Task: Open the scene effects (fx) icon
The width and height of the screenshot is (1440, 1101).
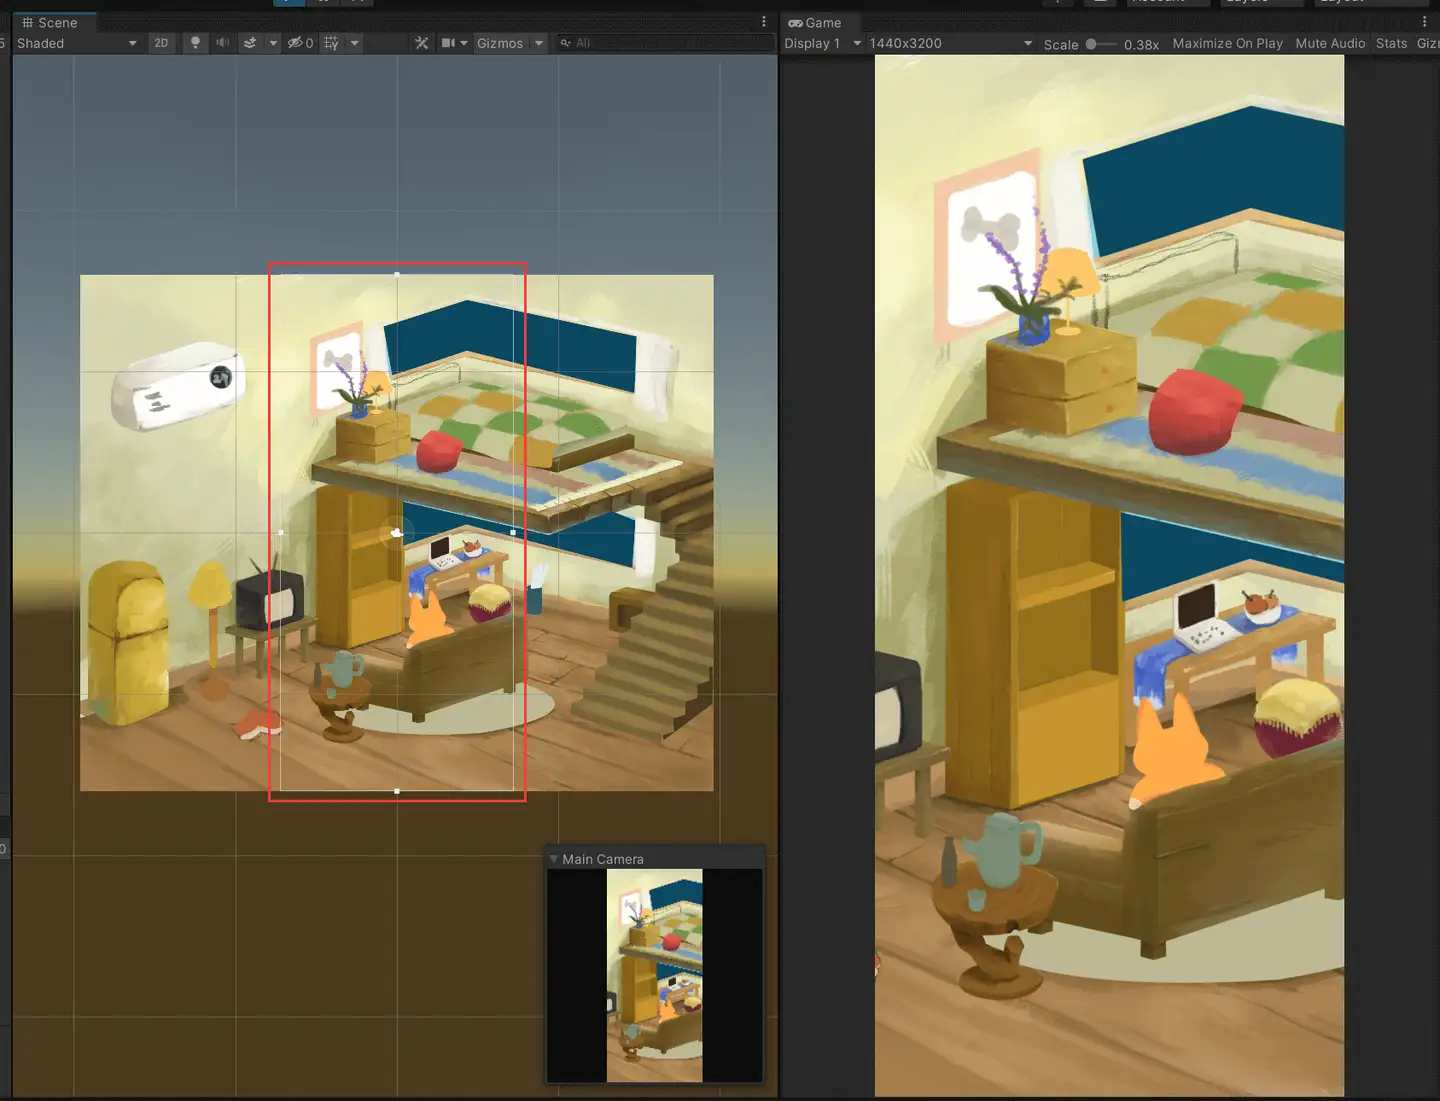Action: (250, 43)
